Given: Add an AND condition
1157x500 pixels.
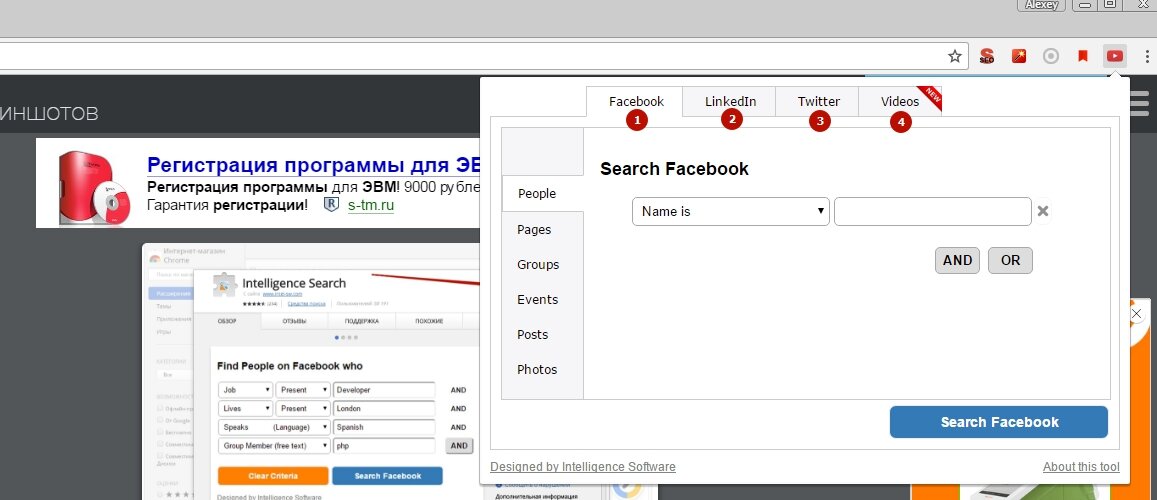Looking at the screenshot, I should point(957,260).
